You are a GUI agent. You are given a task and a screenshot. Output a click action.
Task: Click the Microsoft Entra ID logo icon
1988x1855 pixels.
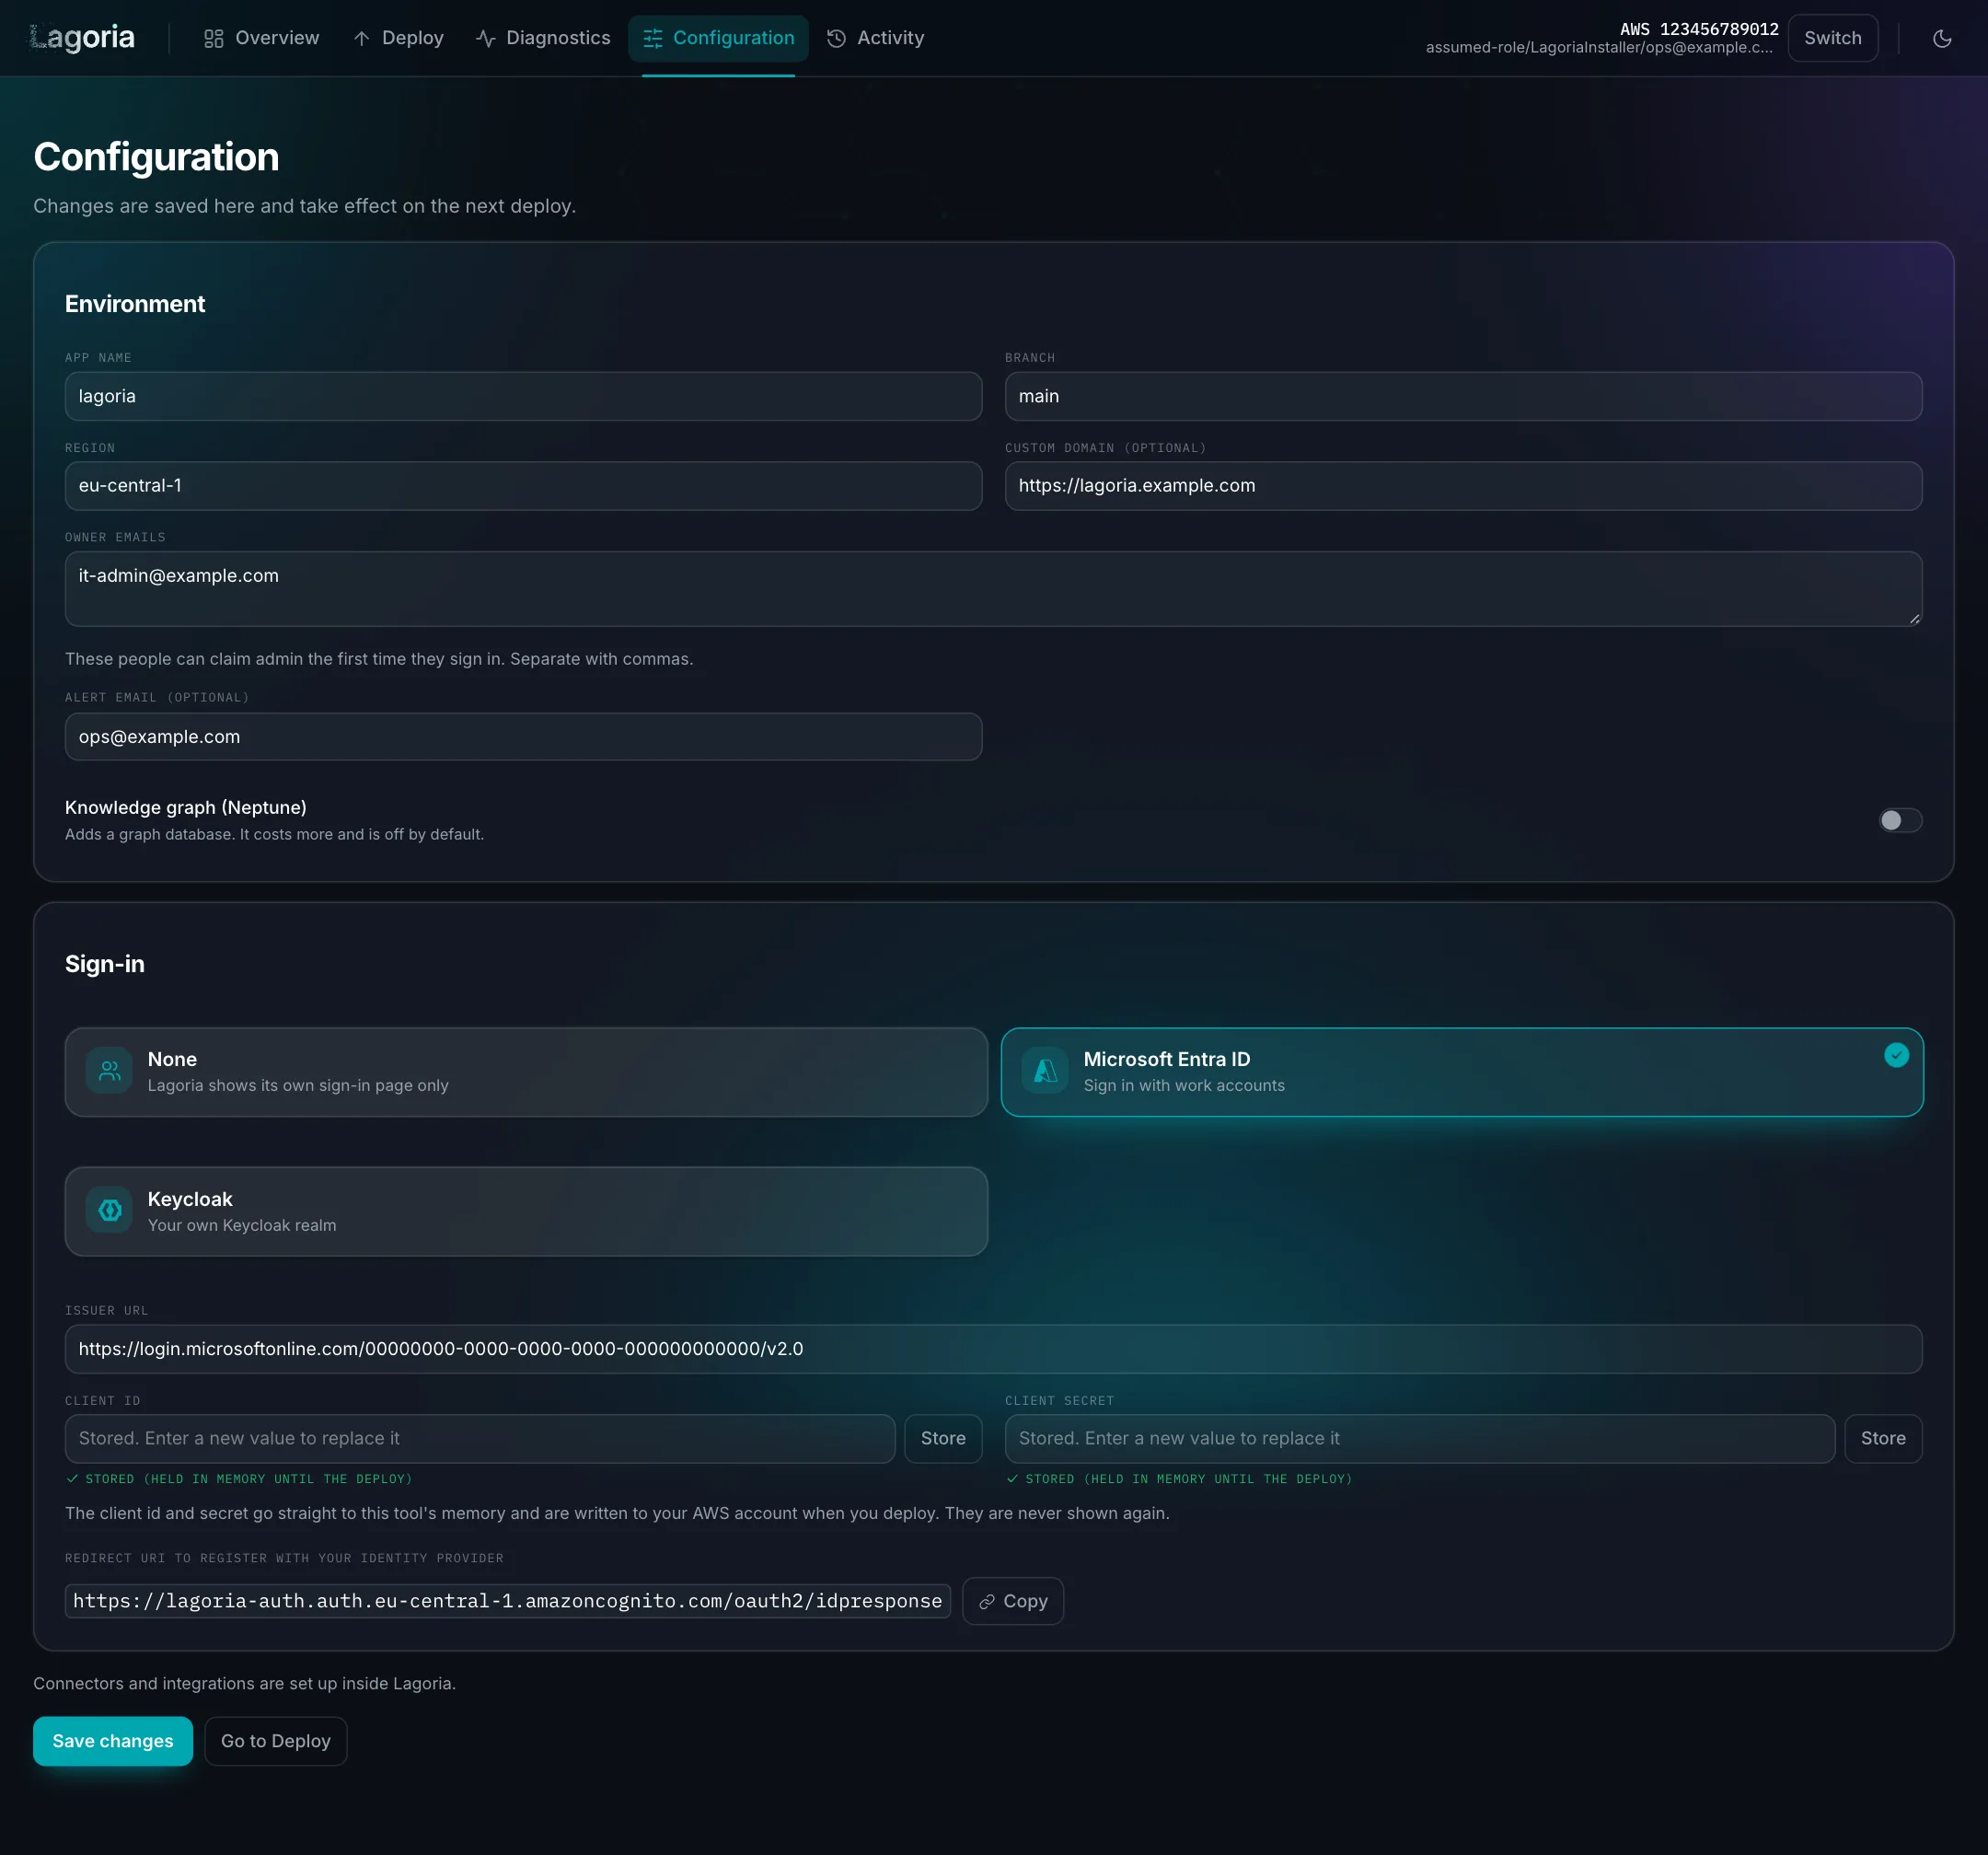[x=1045, y=1071]
